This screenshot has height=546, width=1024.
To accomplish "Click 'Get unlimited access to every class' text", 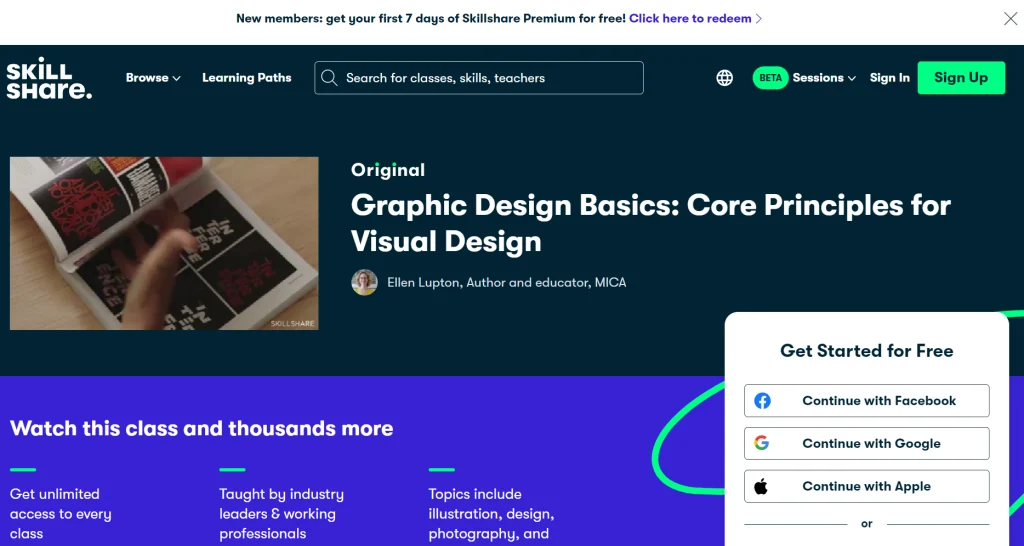I will 61,514.
